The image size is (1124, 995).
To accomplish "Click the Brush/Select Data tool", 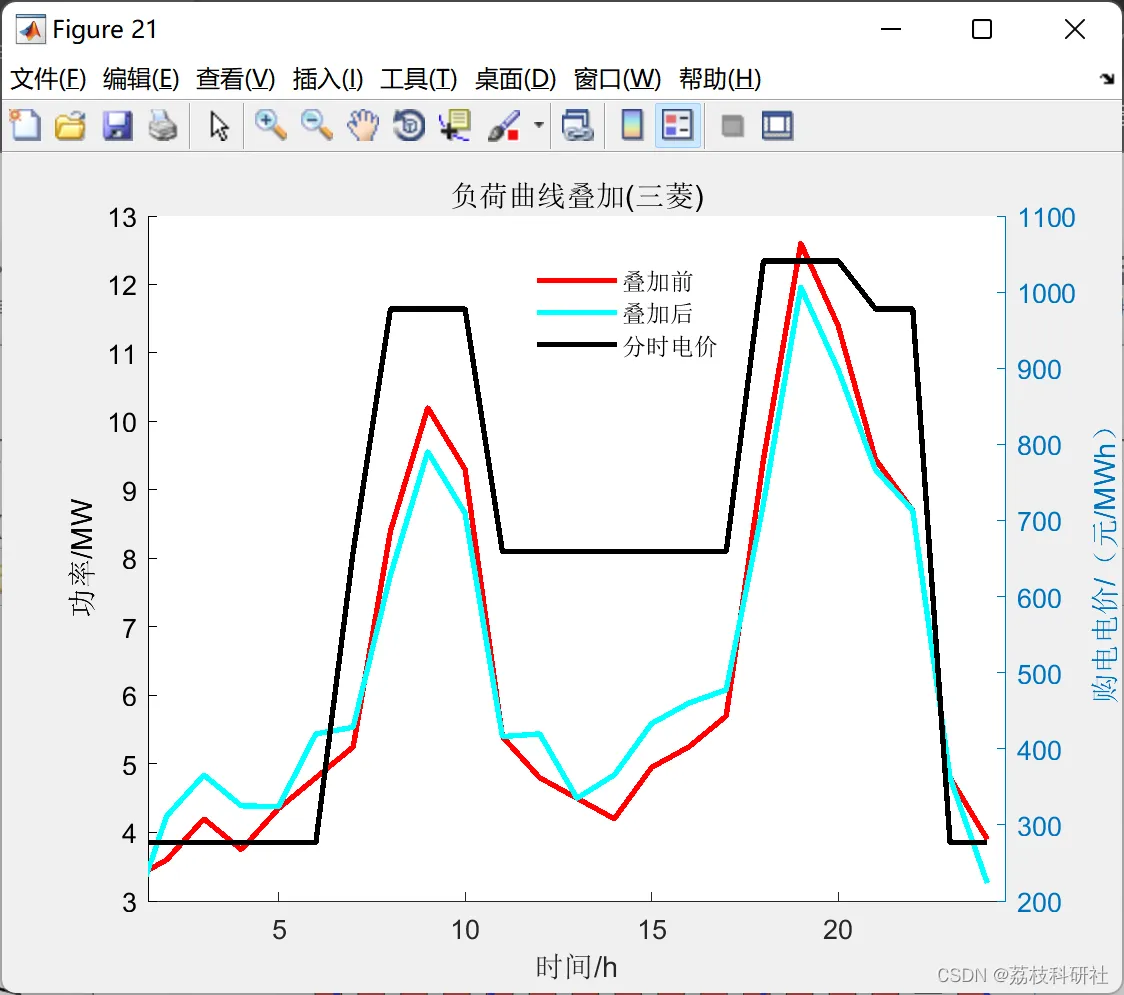I will tap(505, 125).
